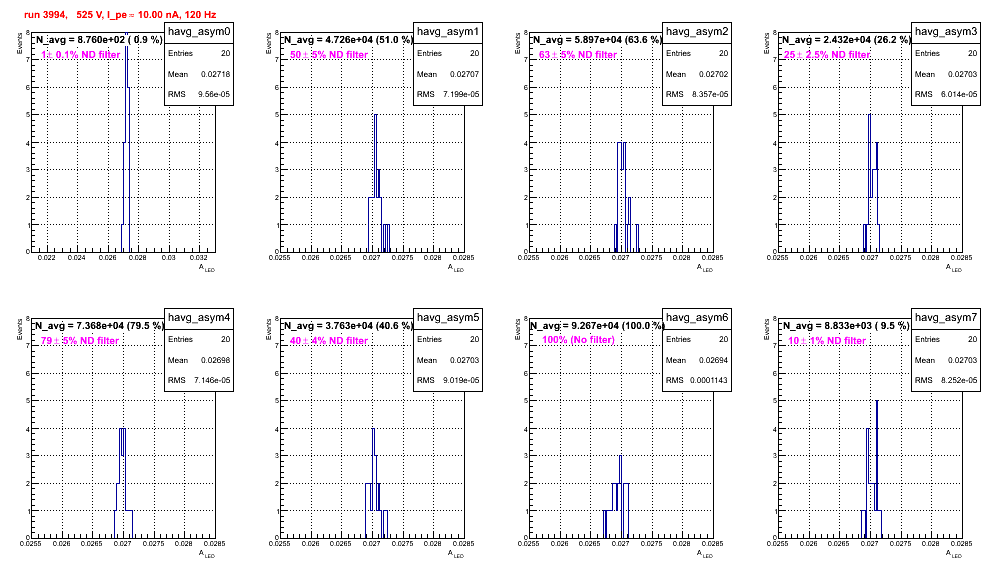The image size is (996, 572).
Task: Select the havg_asym0 stats box title
Action: click(199, 31)
